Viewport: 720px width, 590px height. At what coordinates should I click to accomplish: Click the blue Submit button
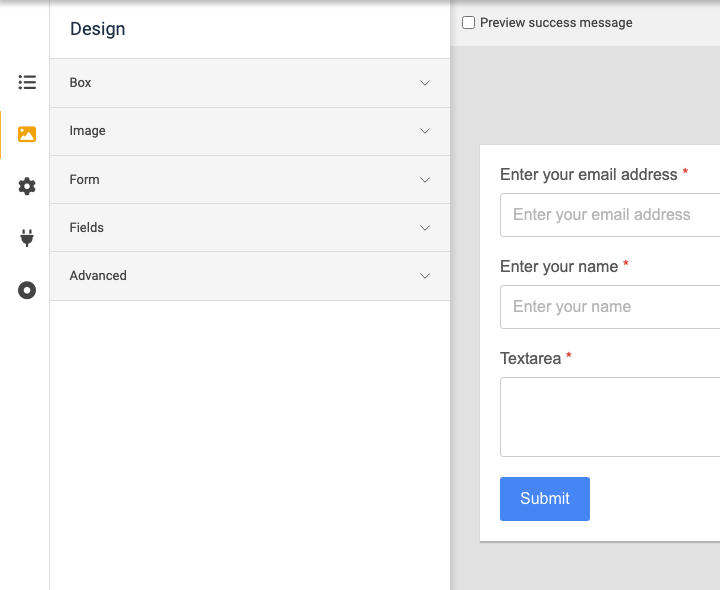[x=545, y=499]
